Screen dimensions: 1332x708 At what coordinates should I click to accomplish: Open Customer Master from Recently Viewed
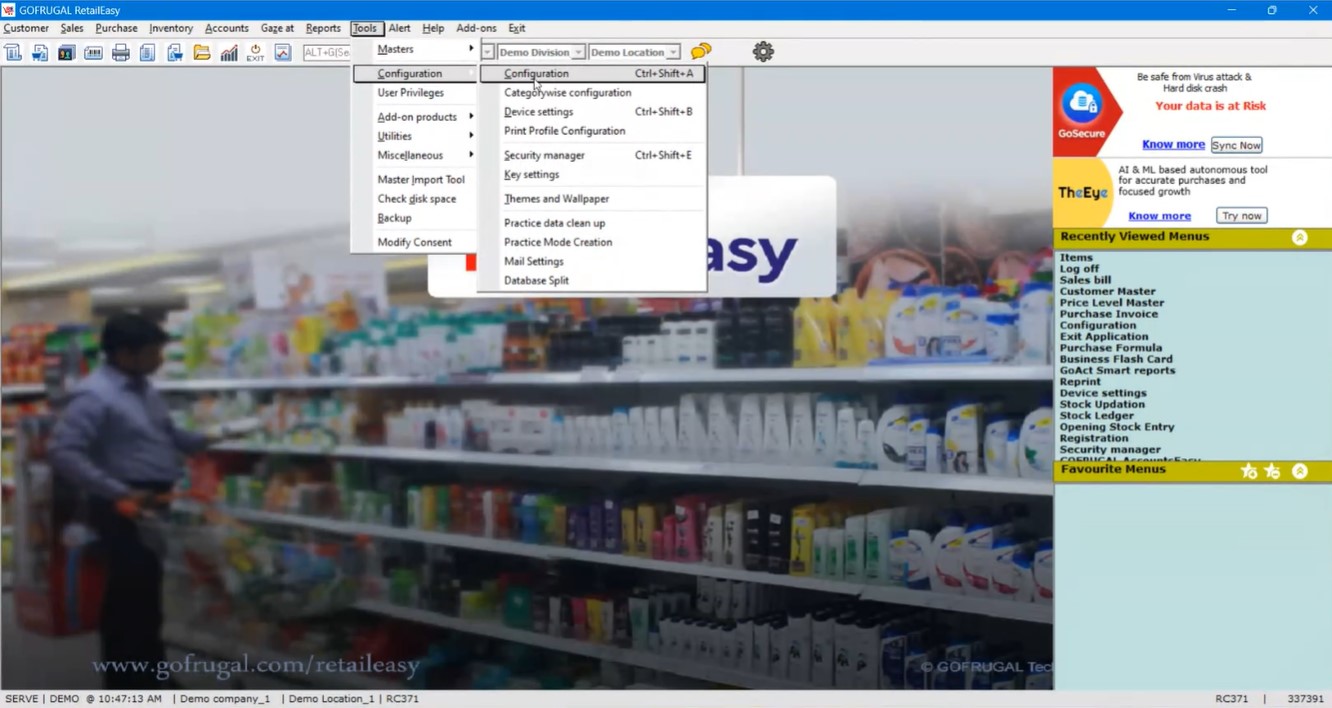(x=1107, y=291)
